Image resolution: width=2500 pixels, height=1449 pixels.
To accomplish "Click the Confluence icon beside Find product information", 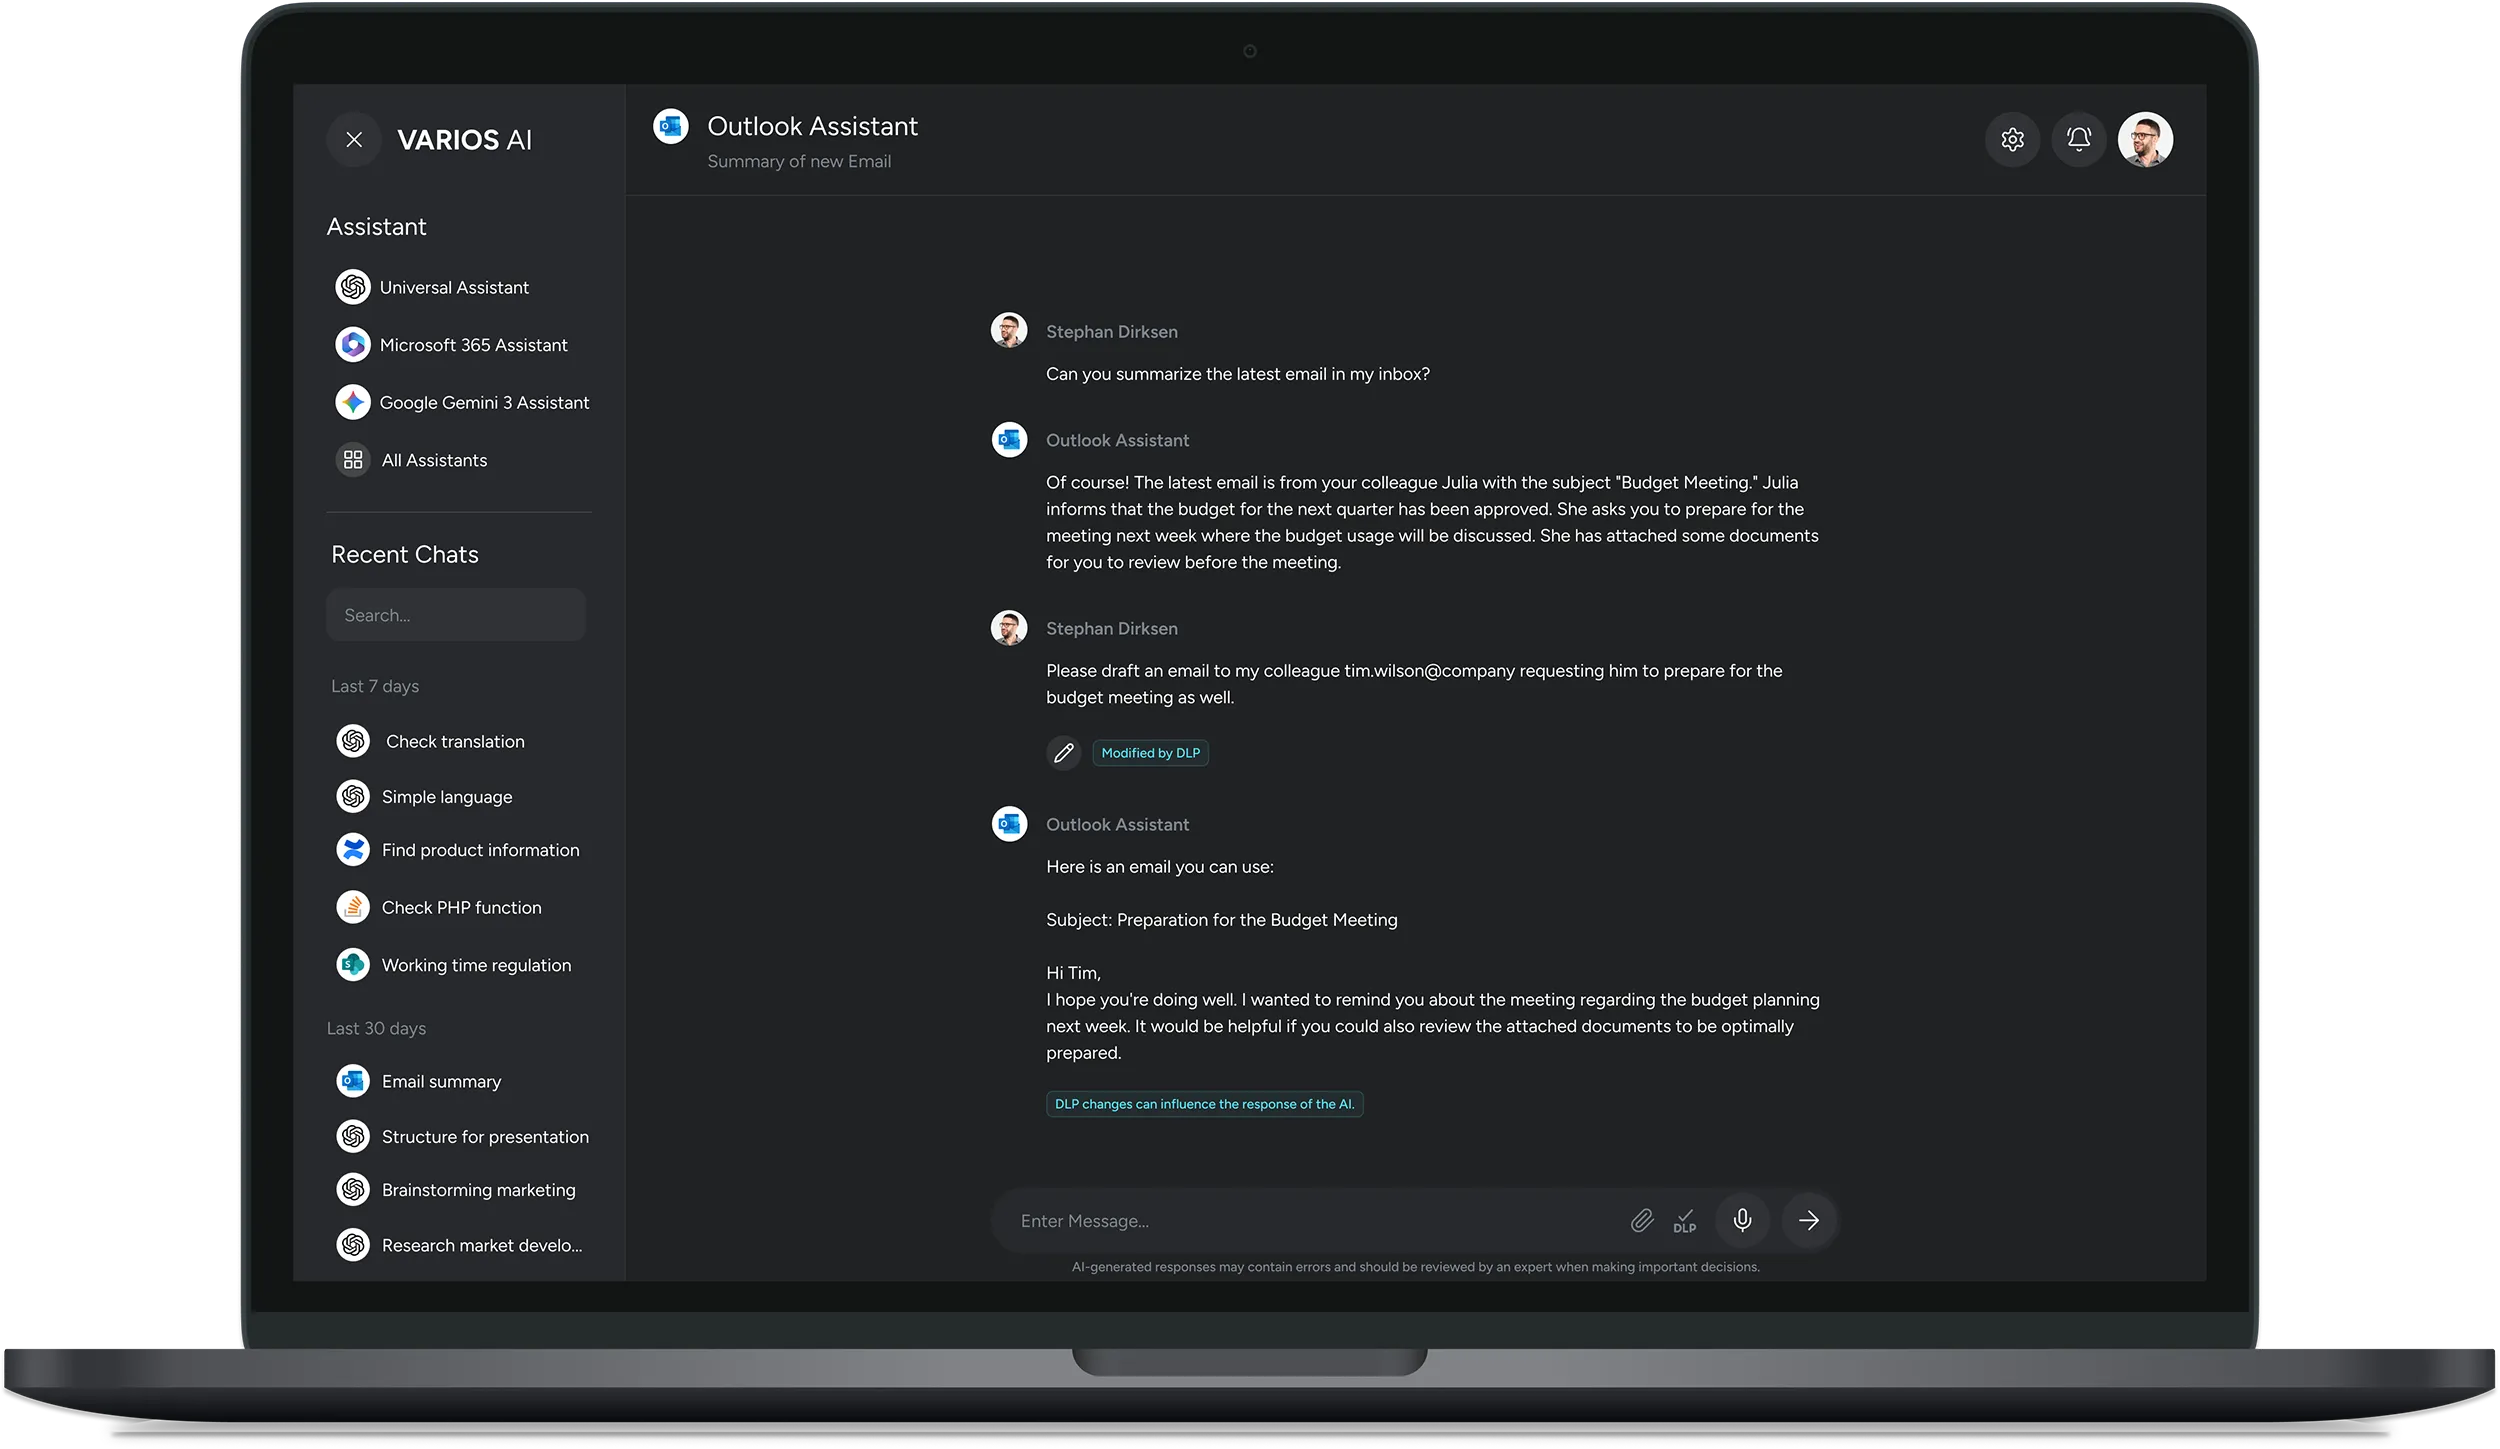I will pyautogui.click(x=353, y=850).
